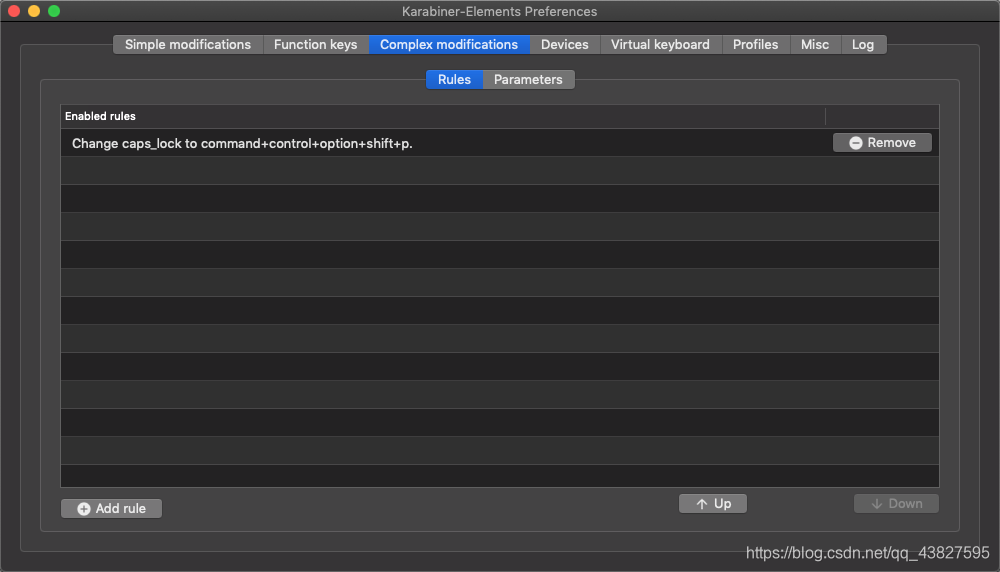Screen dimensions: 1000x572
Task: Select the Rules sub-tab
Action: coord(454,80)
